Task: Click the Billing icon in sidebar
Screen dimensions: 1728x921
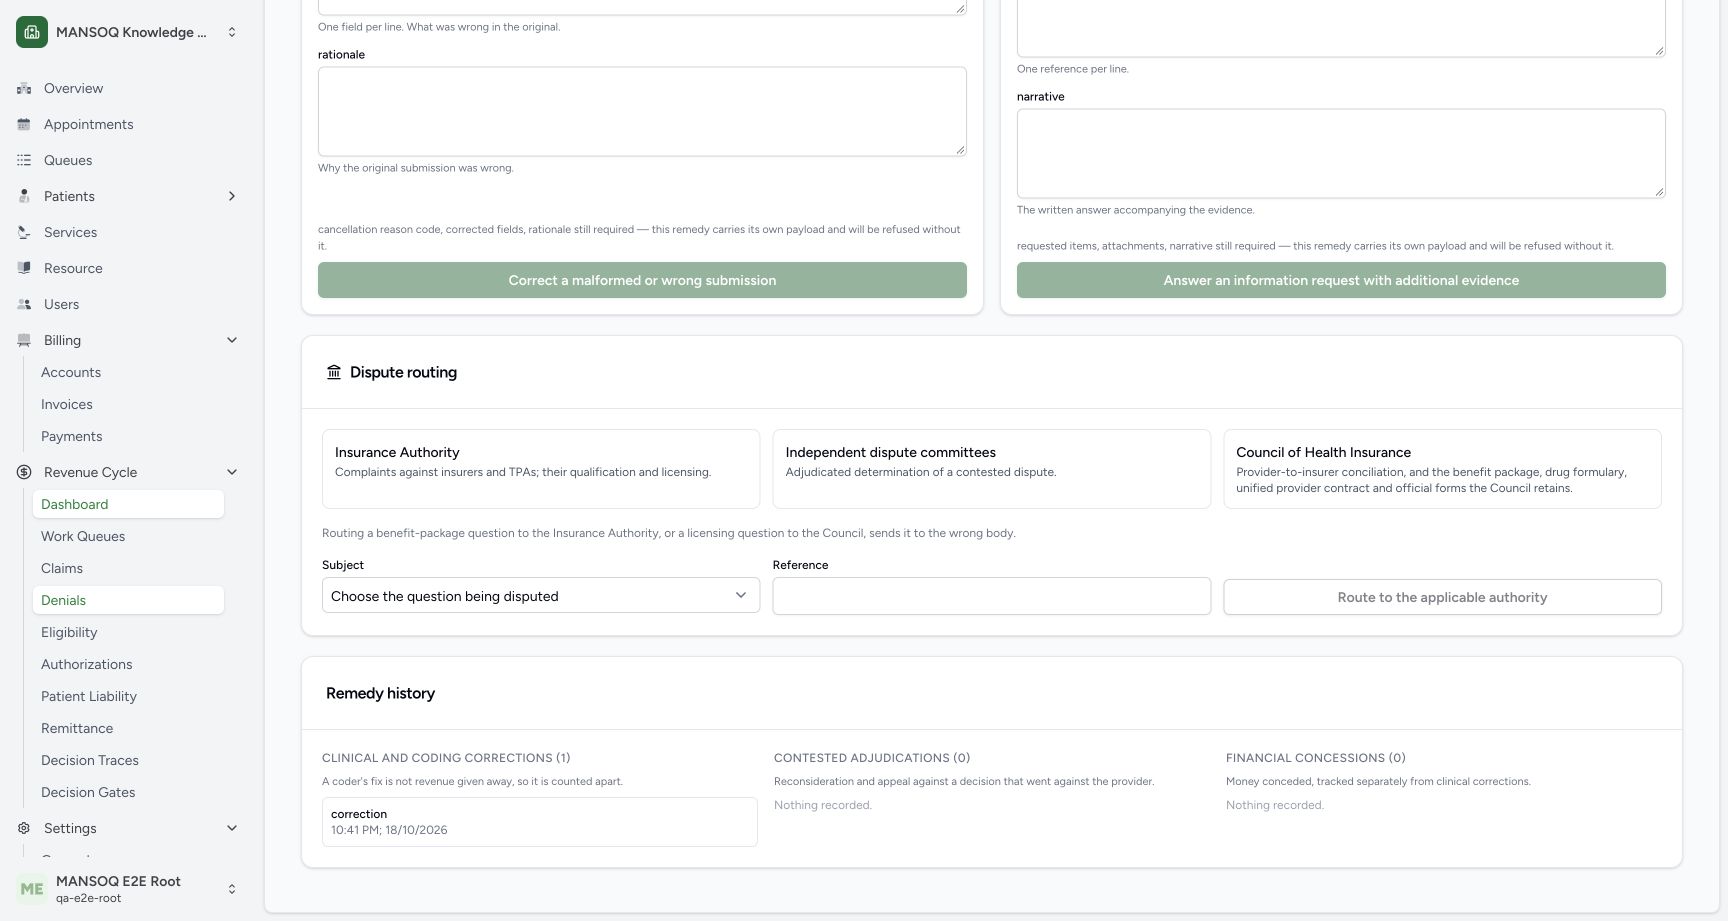Action: point(24,340)
